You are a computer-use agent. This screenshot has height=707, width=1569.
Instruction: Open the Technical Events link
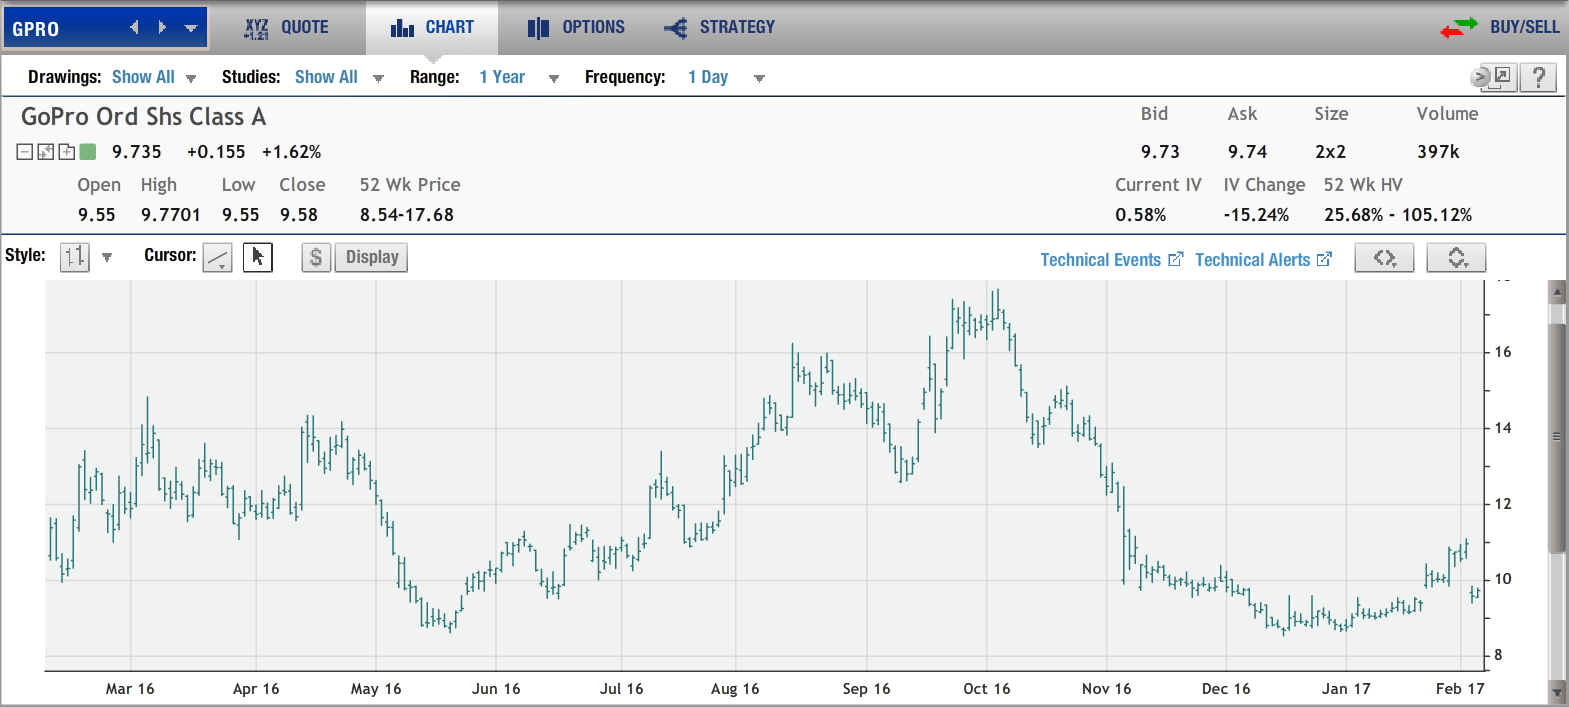coord(1111,260)
